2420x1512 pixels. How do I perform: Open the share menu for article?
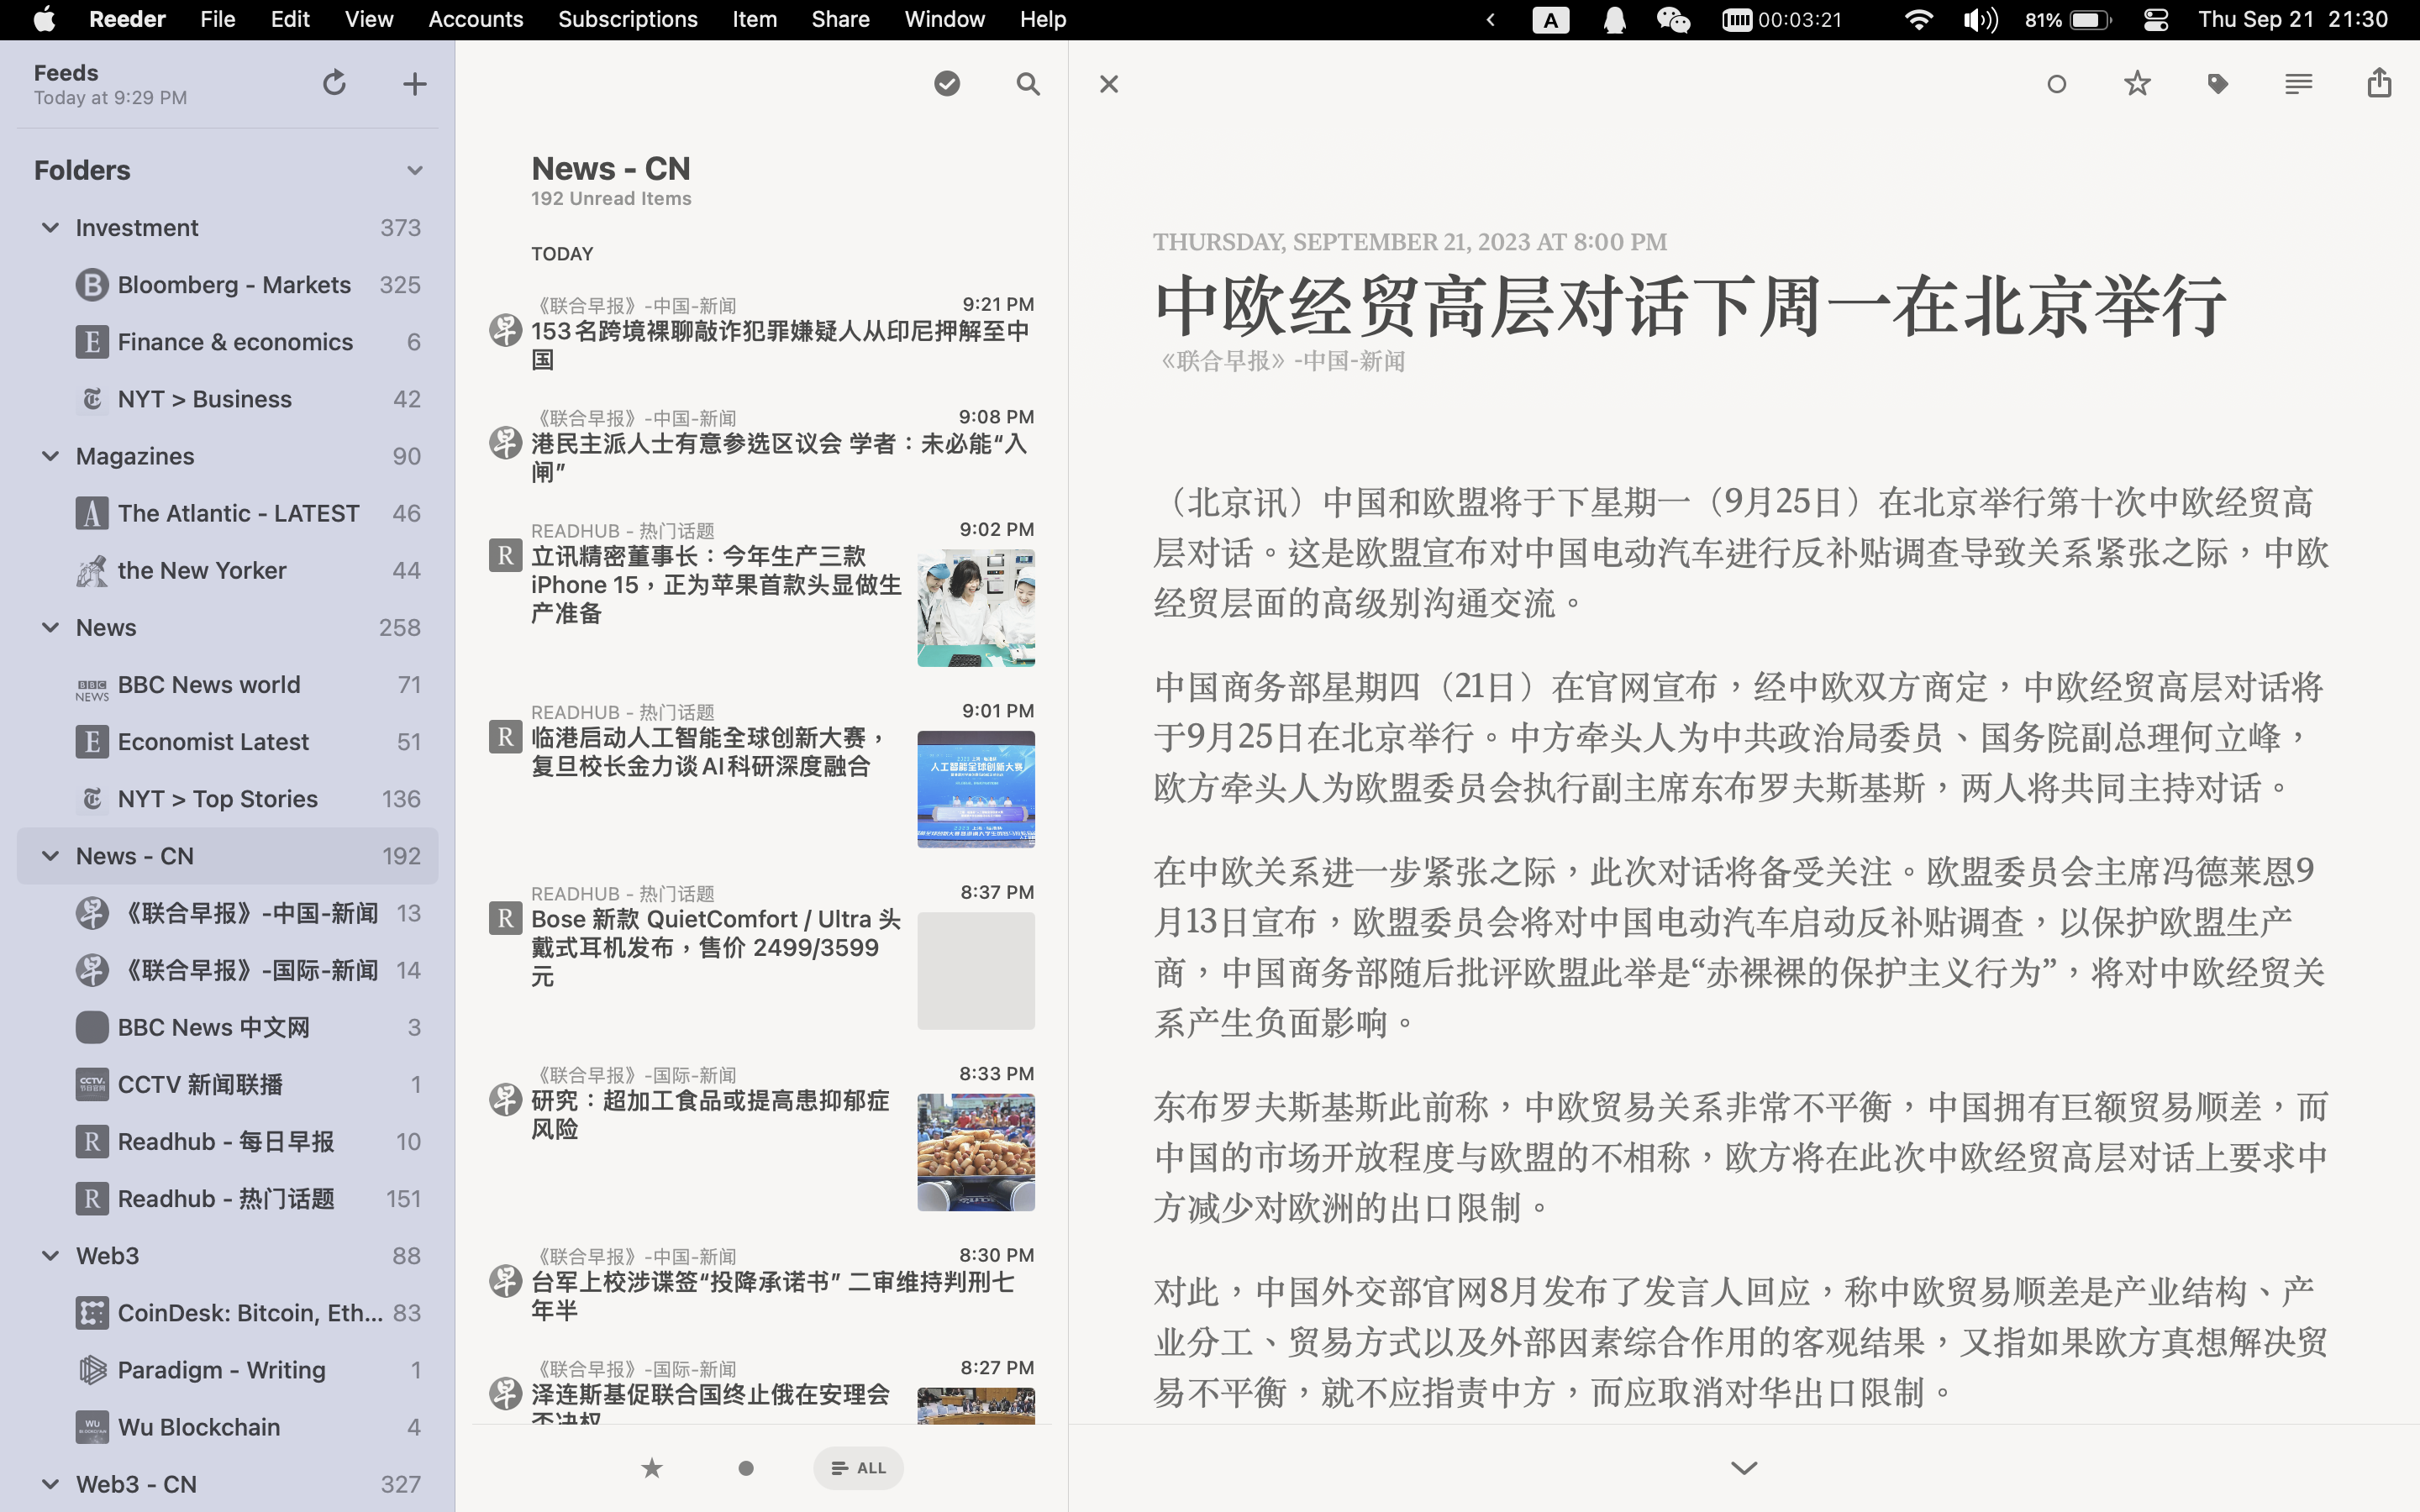[2379, 83]
